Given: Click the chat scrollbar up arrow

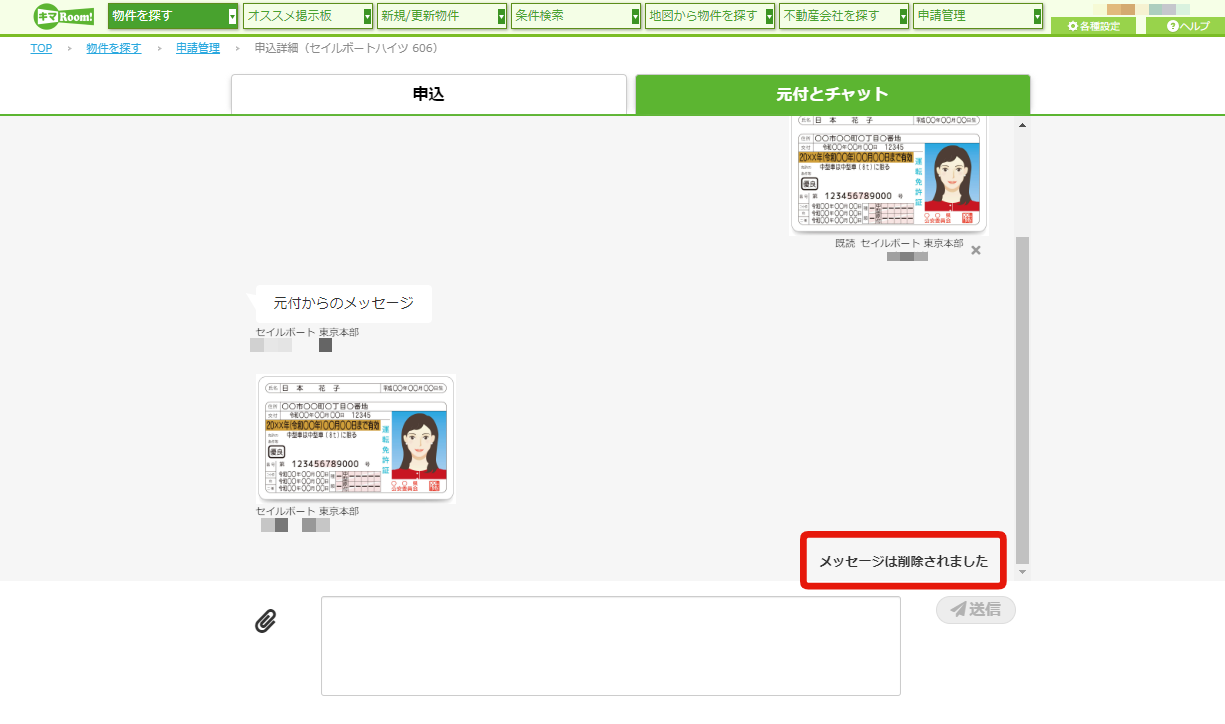Looking at the screenshot, I should pyautogui.click(x=1022, y=125).
